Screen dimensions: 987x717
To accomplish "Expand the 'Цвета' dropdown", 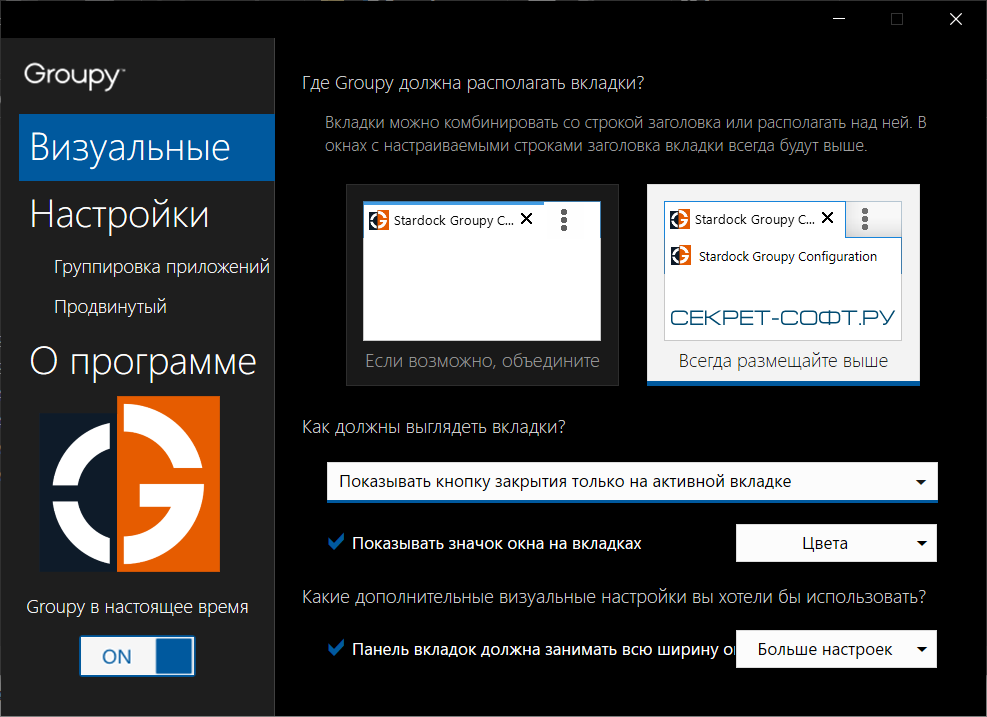I will pyautogui.click(x=836, y=544).
